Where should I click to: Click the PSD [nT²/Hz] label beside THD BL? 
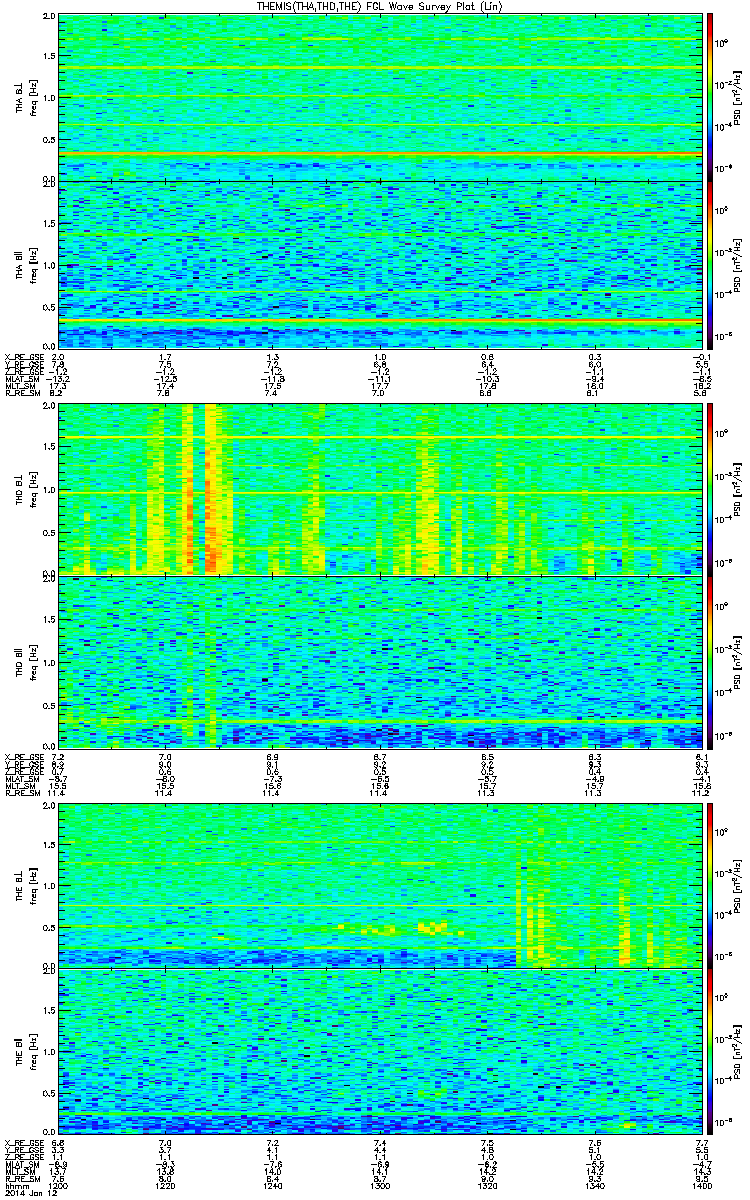738,488
